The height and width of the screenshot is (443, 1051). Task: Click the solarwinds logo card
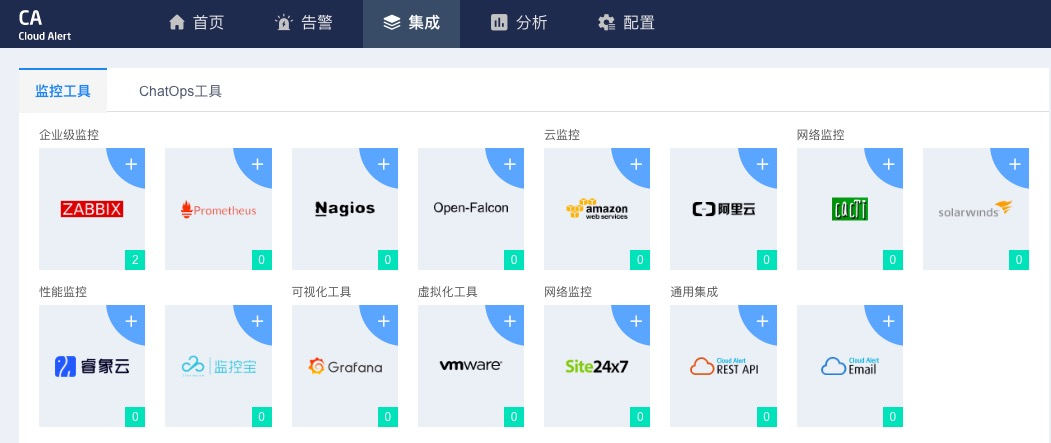tap(975, 209)
